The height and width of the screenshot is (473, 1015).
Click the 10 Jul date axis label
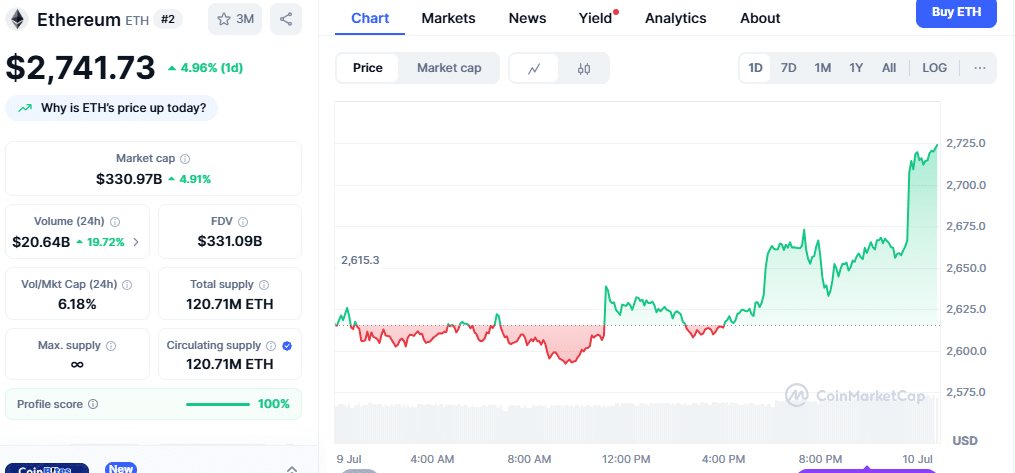(917, 459)
